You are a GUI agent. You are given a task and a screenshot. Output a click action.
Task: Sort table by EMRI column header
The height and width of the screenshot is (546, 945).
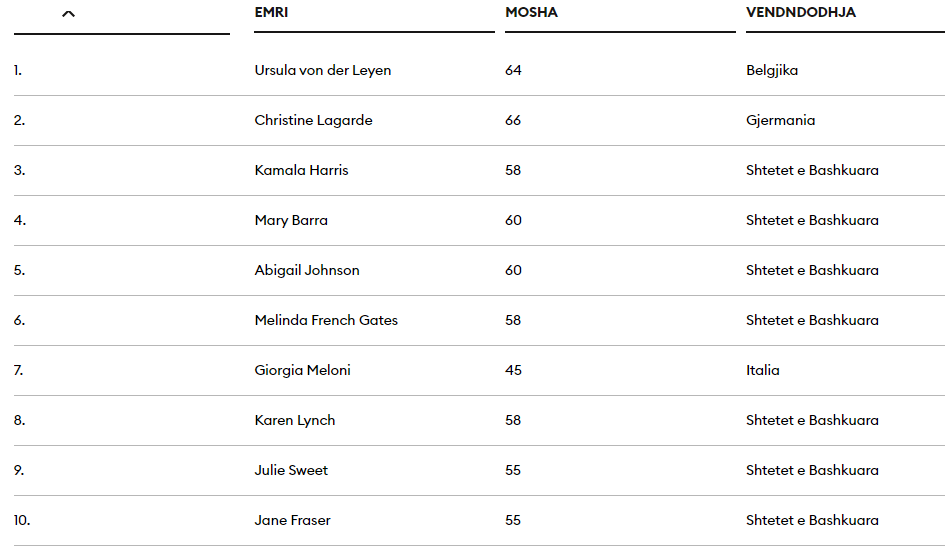pos(271,13)
